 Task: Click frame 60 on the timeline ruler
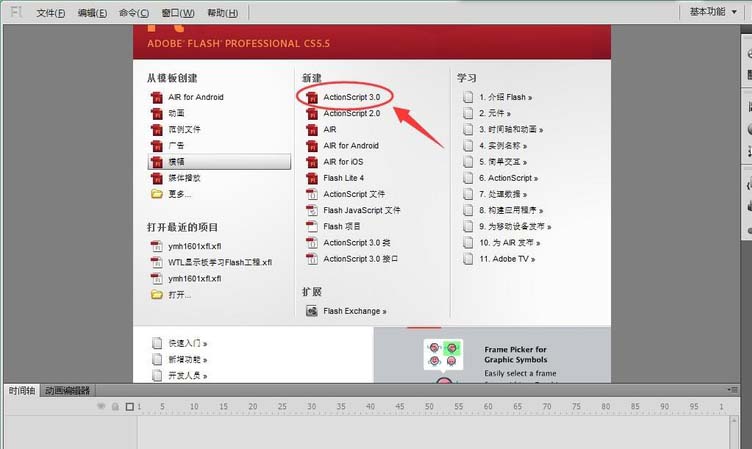(x=488, y=406)
